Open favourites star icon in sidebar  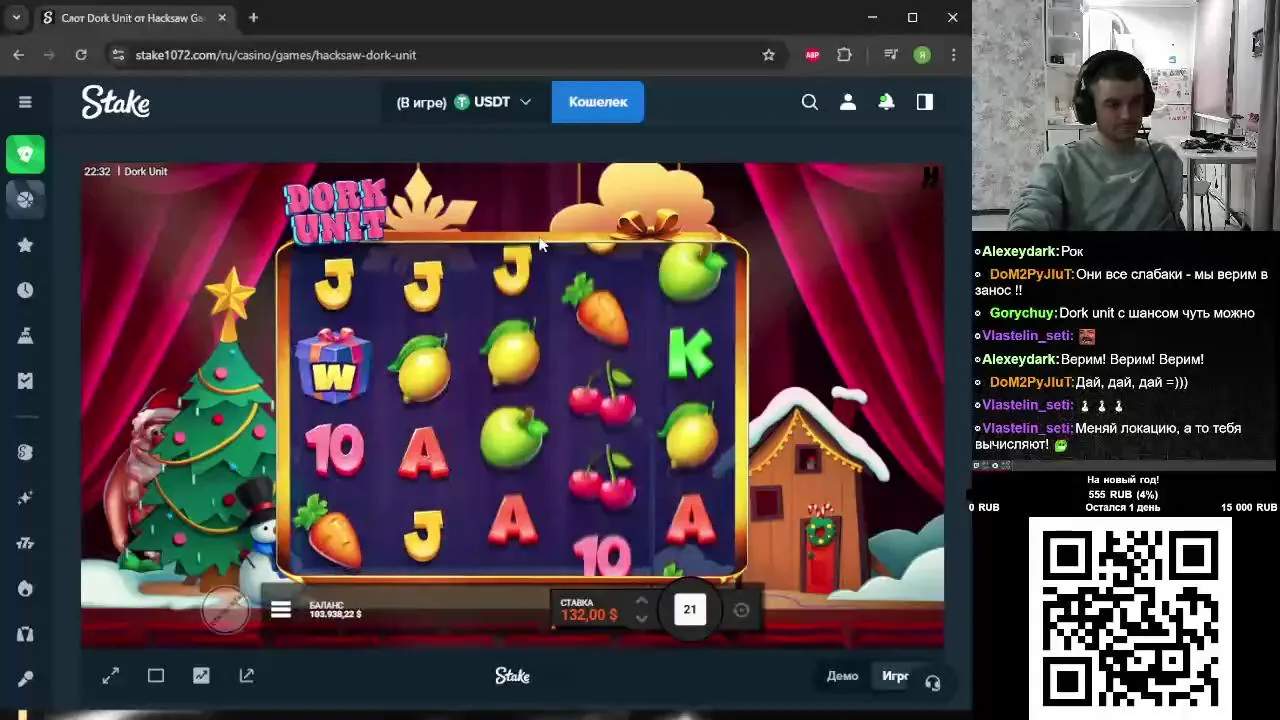25,245
